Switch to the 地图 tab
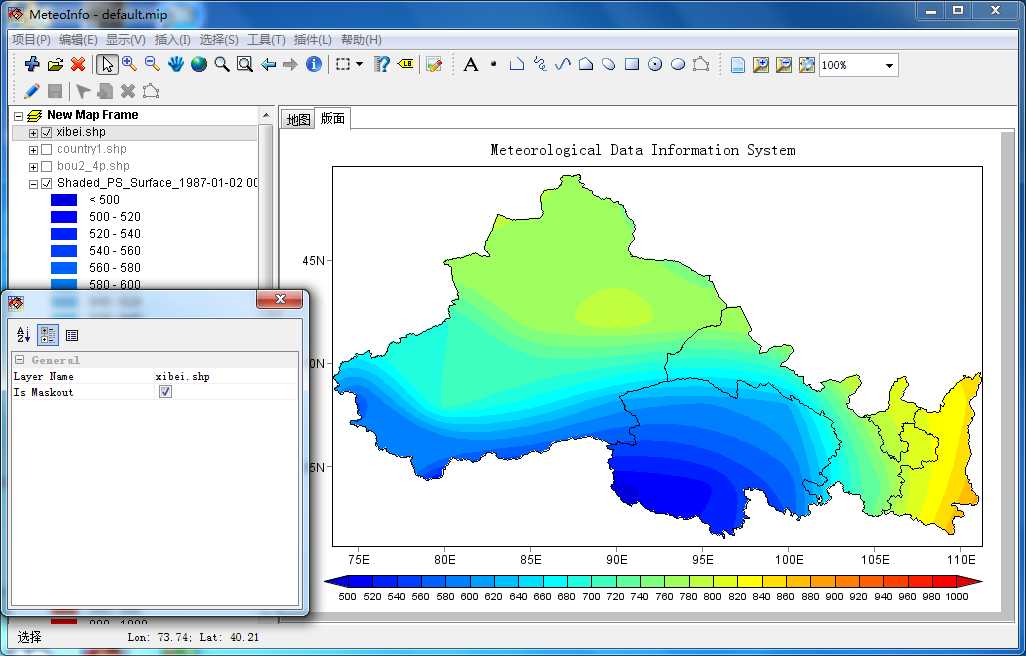 (297, 119)
